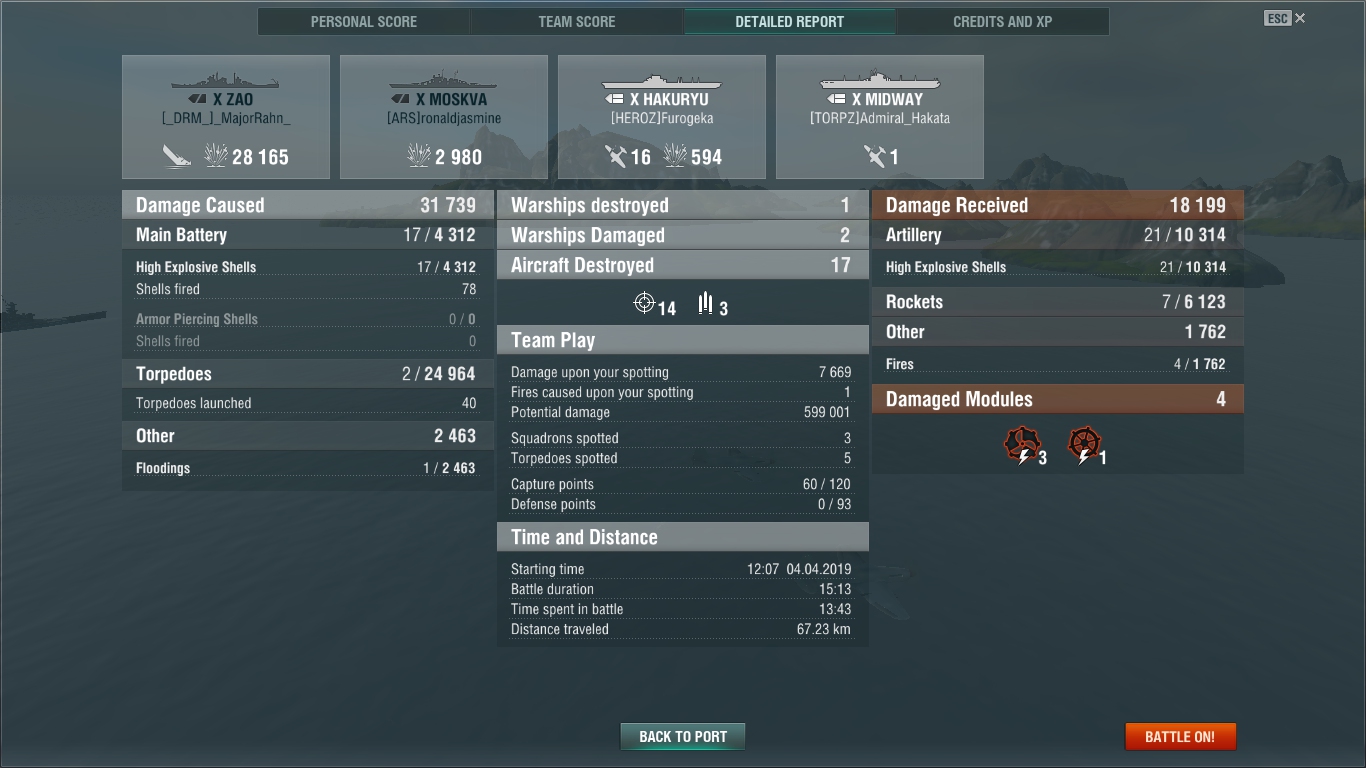Select the X Zao ship card
1366x768 pixels.
[x=226, y=117]
